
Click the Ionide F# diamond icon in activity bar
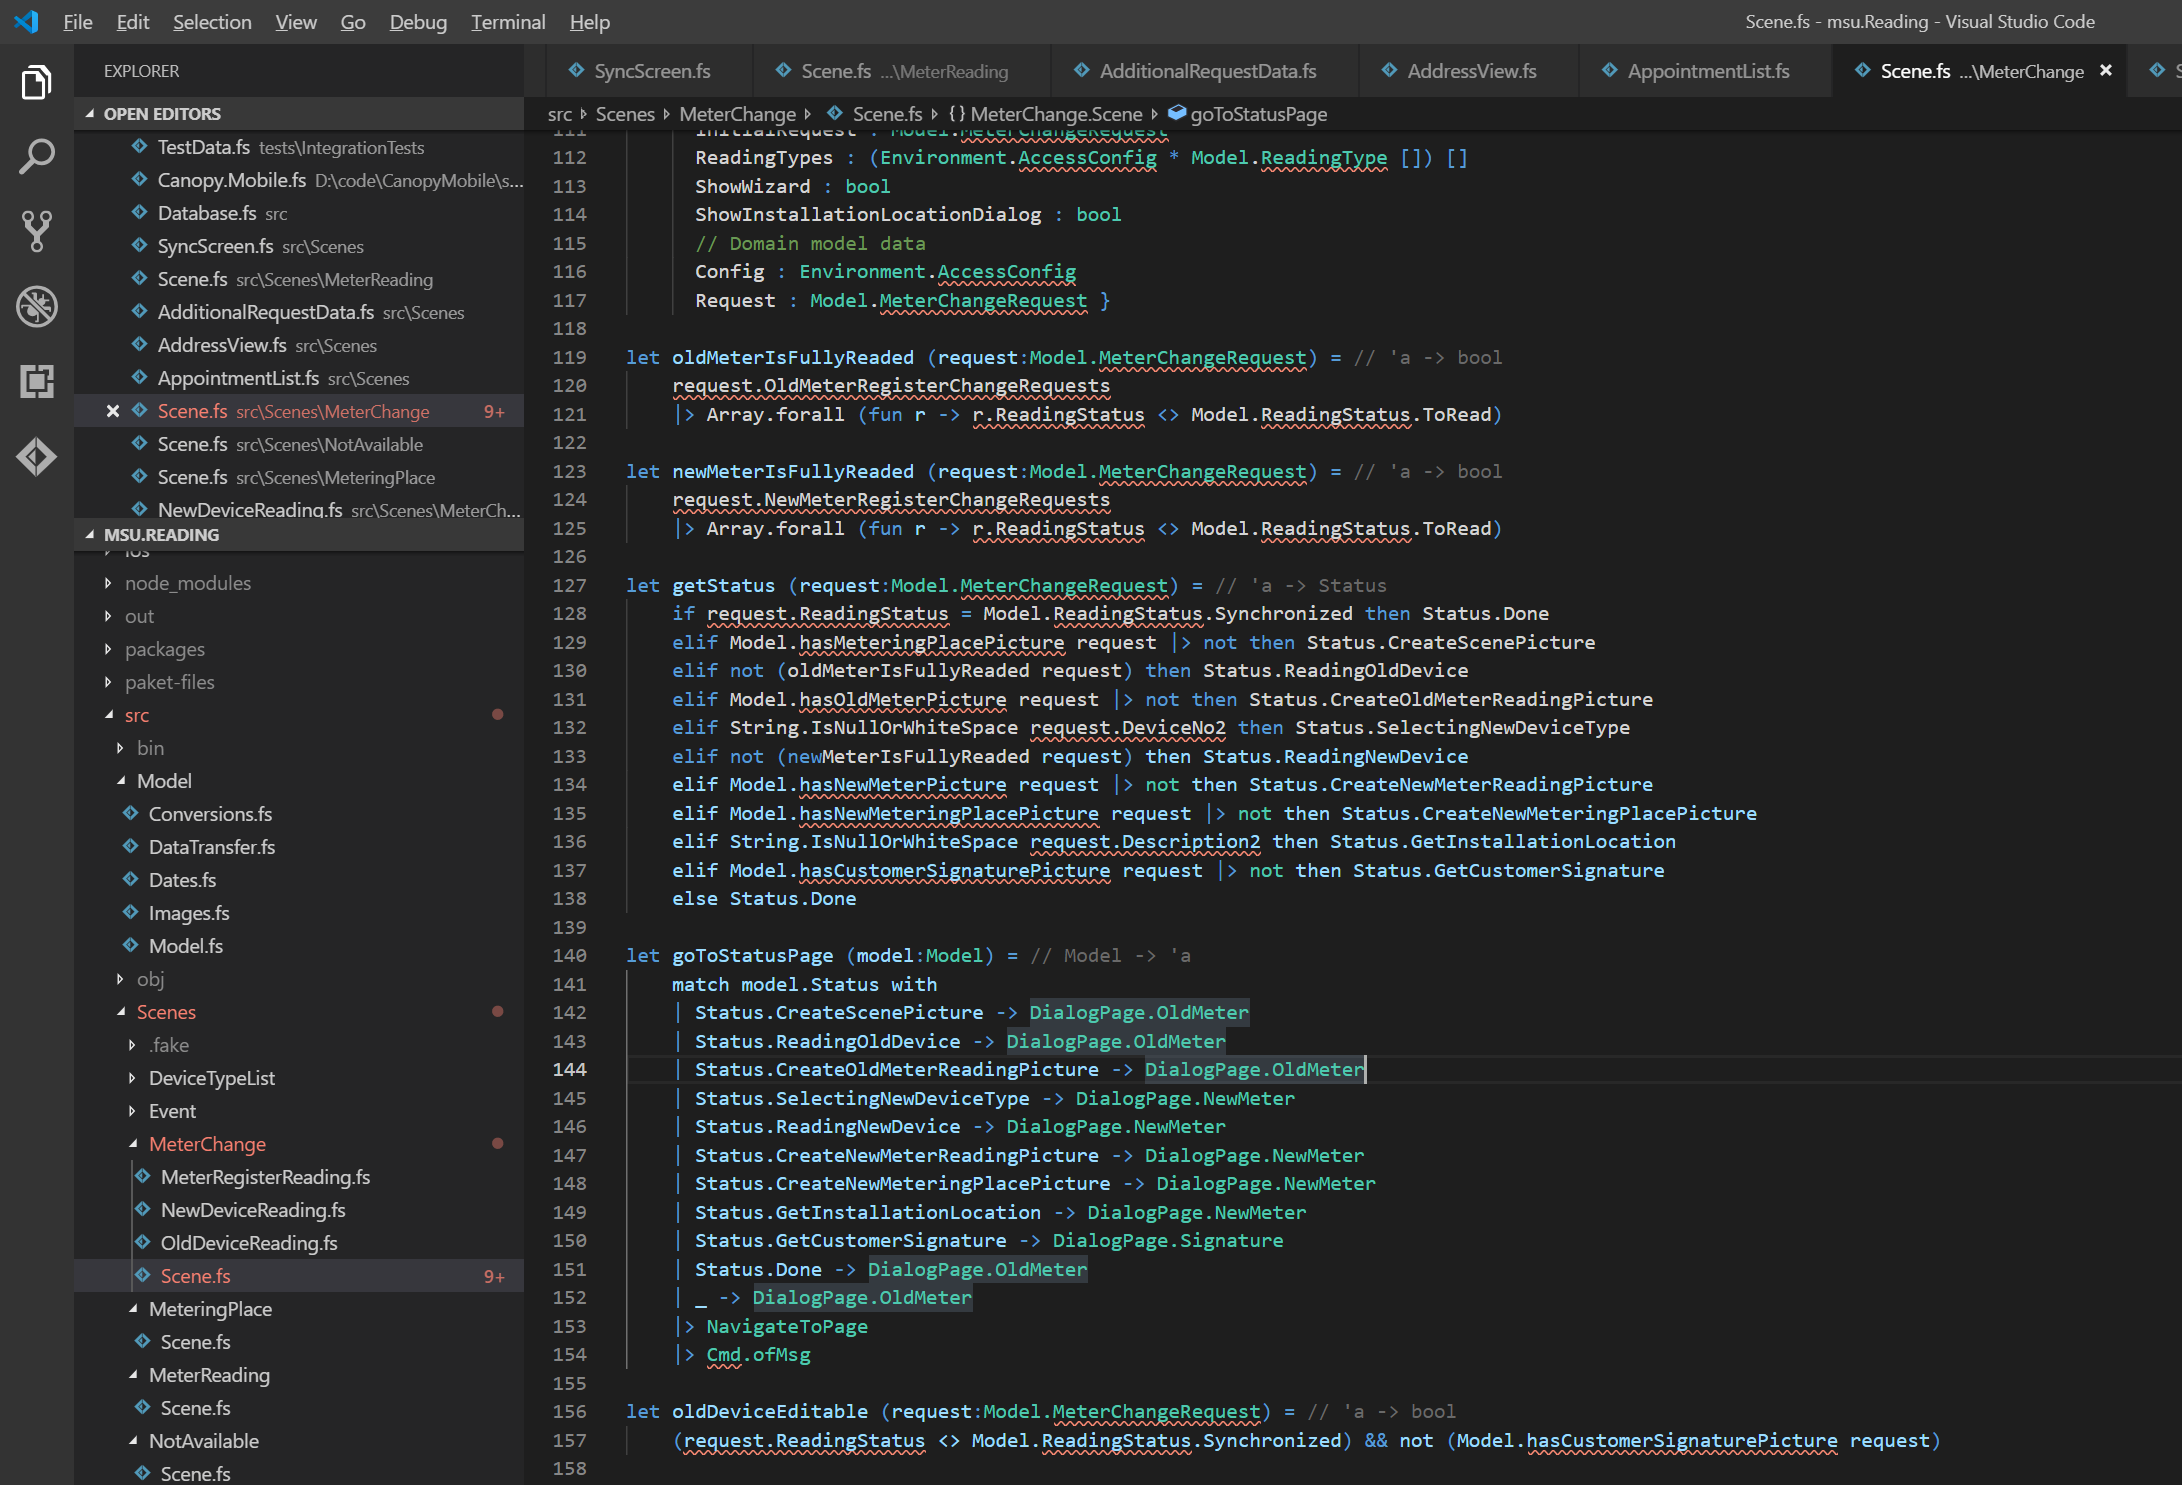[x=37, y=456]
